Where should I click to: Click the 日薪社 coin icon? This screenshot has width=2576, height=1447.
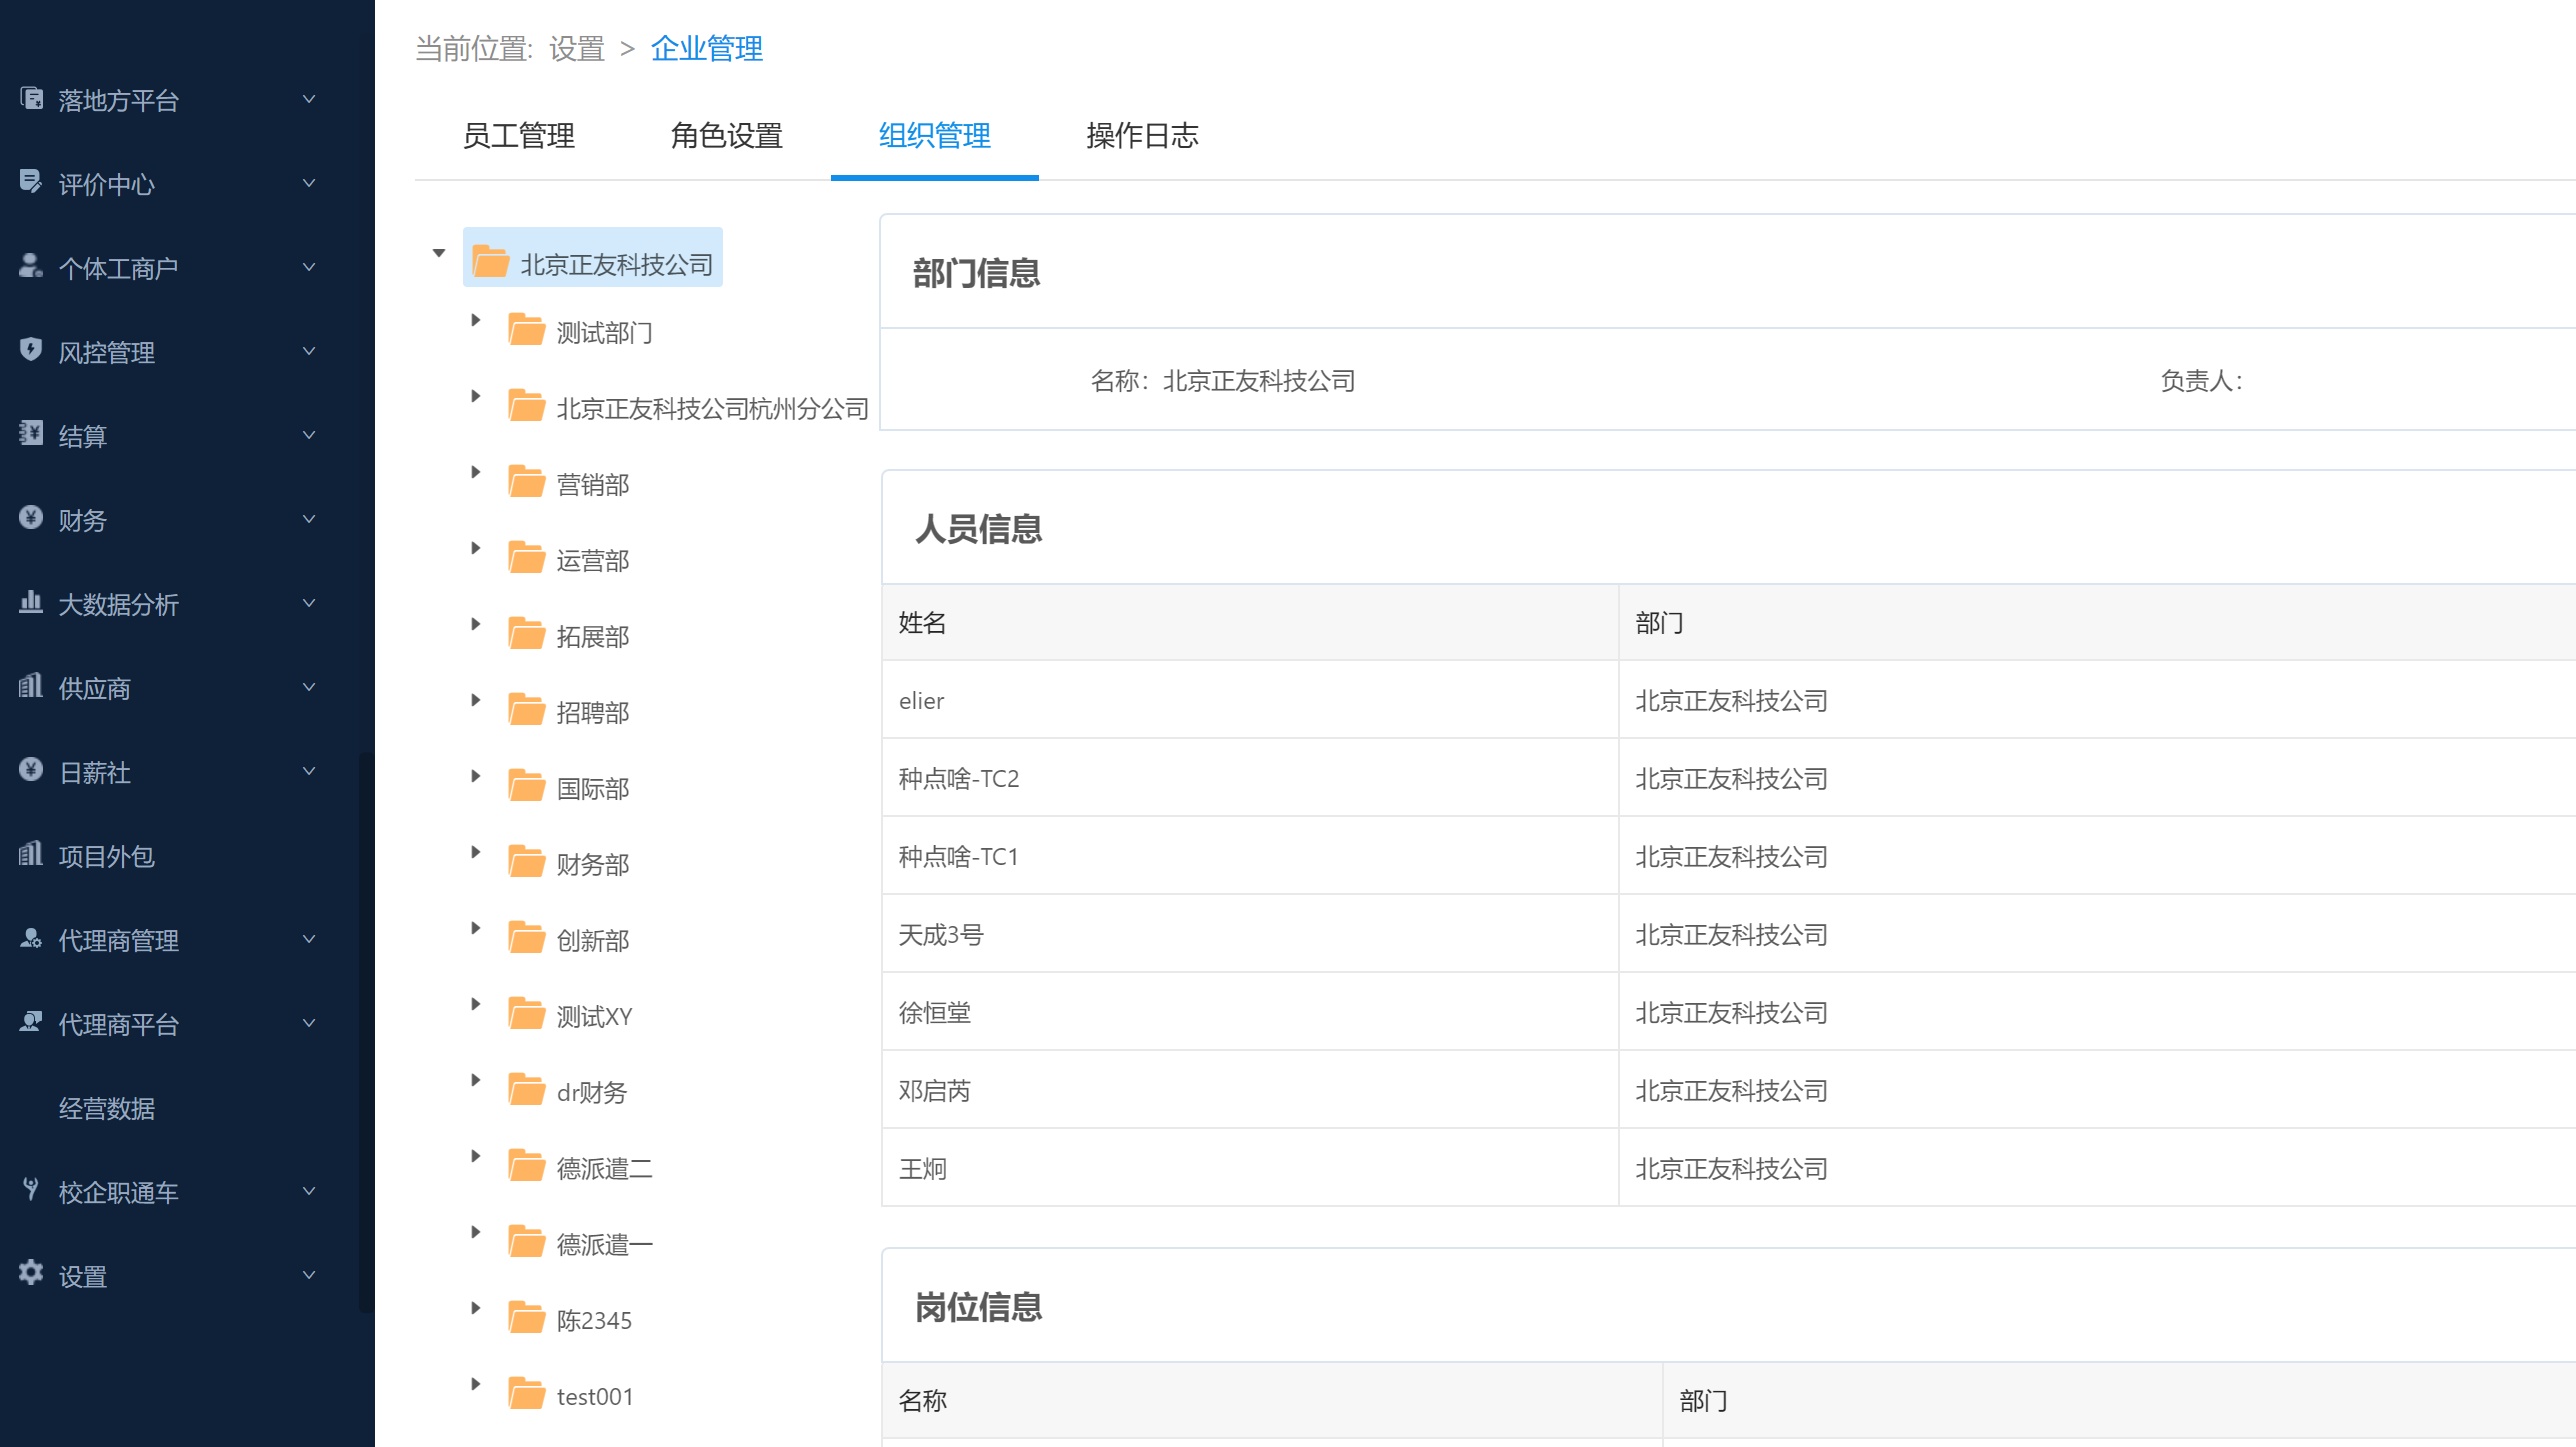(x=31, y=770)
